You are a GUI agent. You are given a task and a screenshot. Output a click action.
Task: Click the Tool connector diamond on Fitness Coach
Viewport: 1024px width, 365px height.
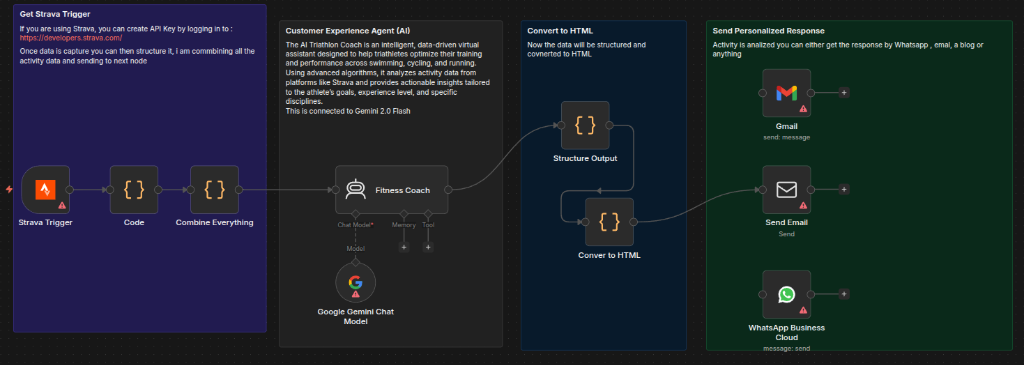point(428,214)
